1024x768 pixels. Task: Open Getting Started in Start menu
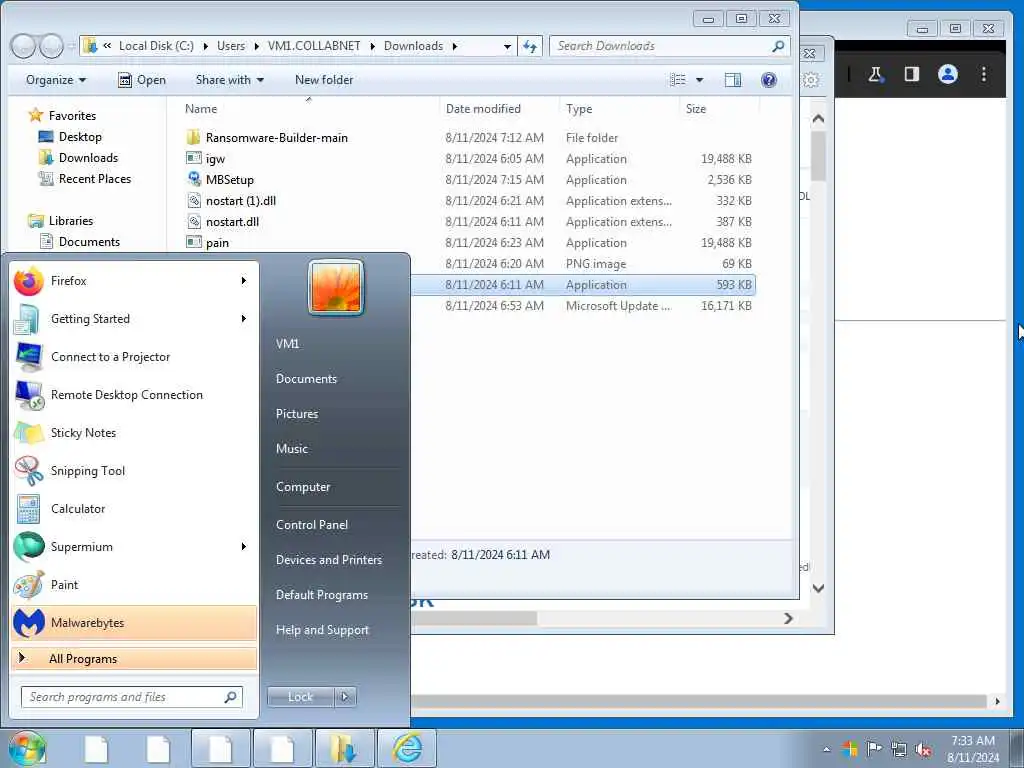tap(134, 319)
